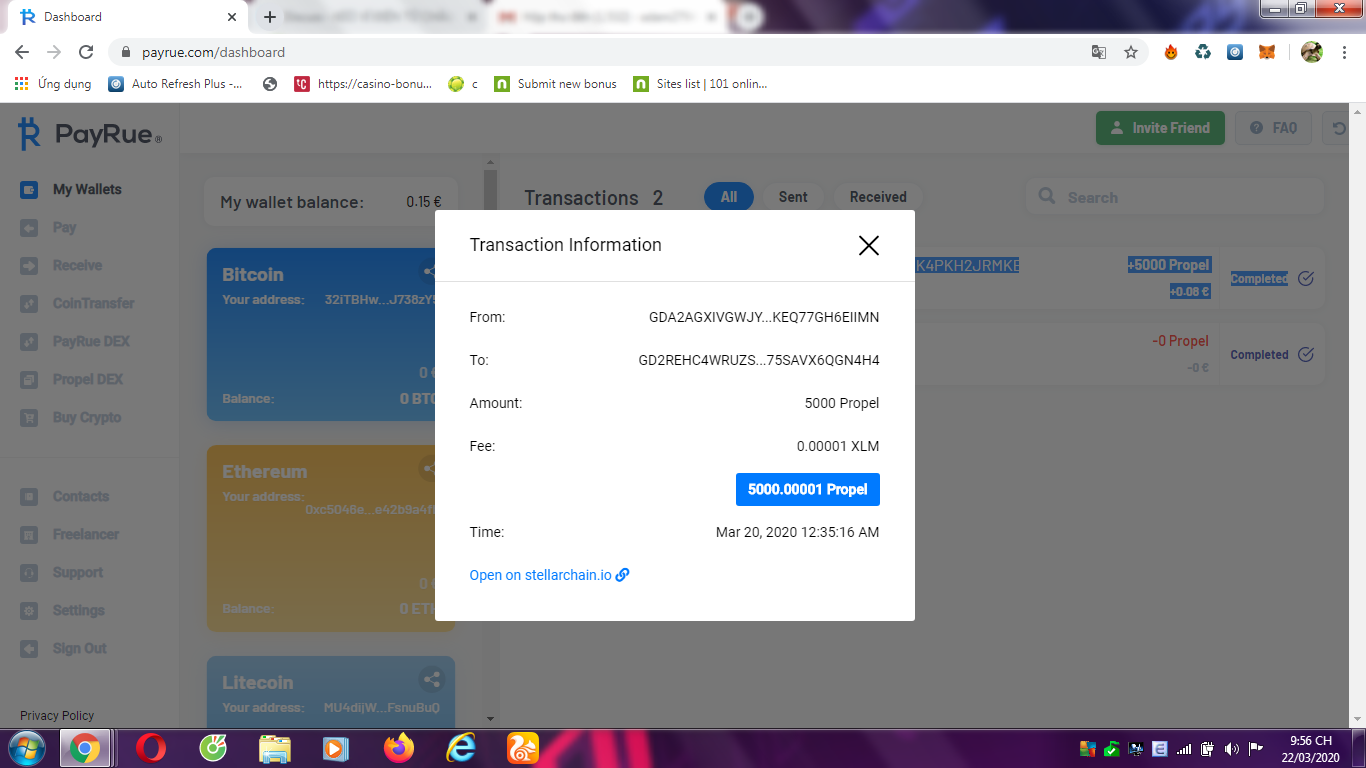Click the time Mar 20, 2020 12:35:16 AM
1366x768 pixels.
[798, 533]
